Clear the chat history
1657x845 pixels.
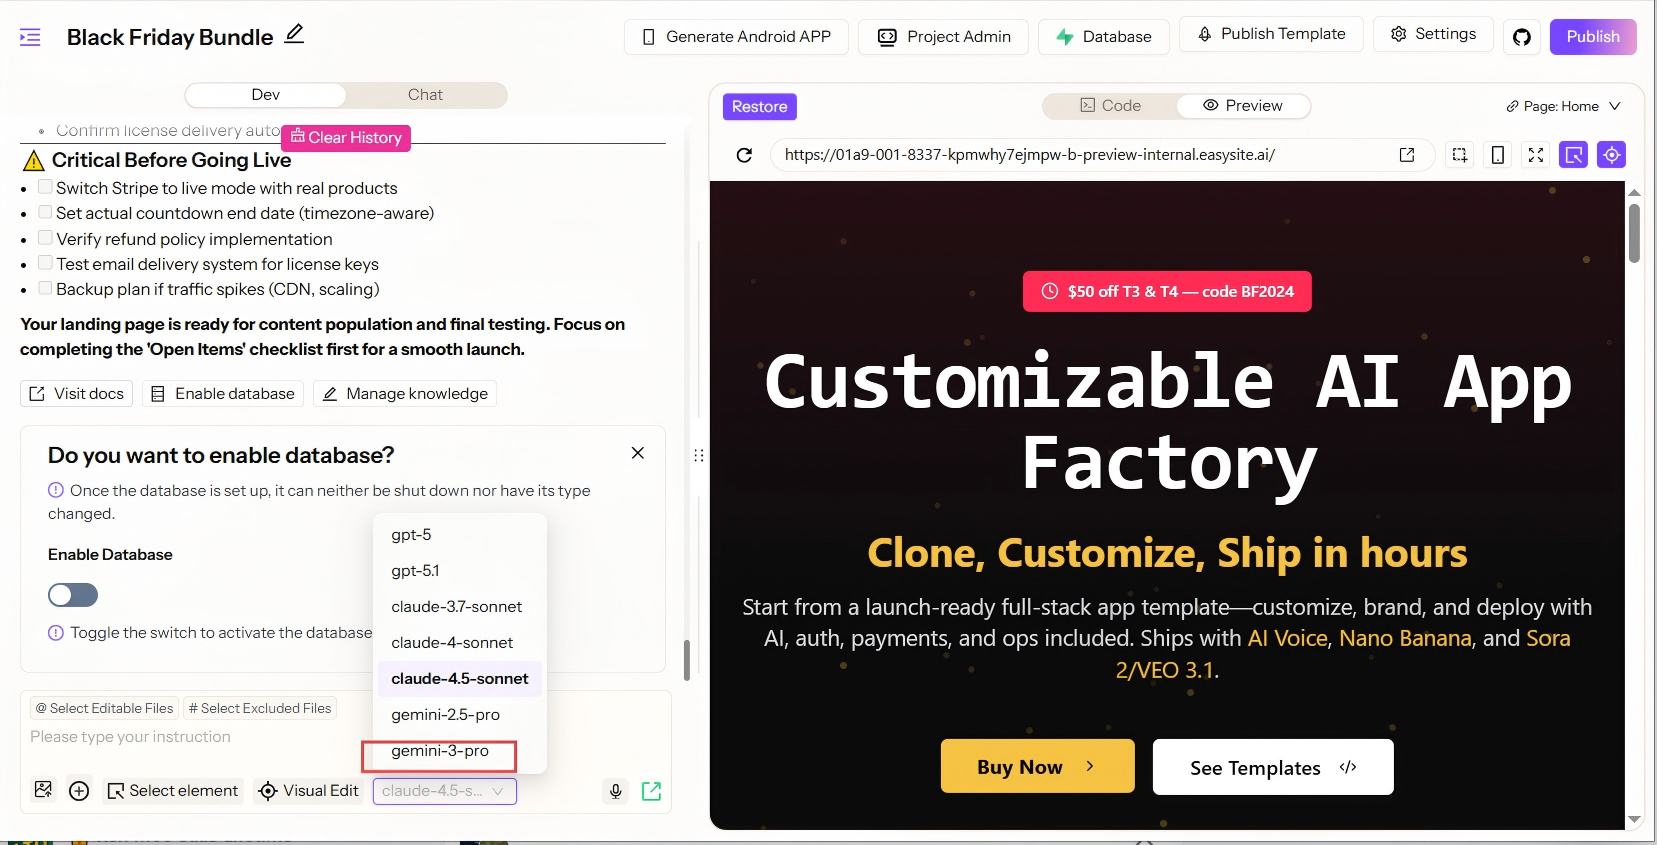(346, 137)
